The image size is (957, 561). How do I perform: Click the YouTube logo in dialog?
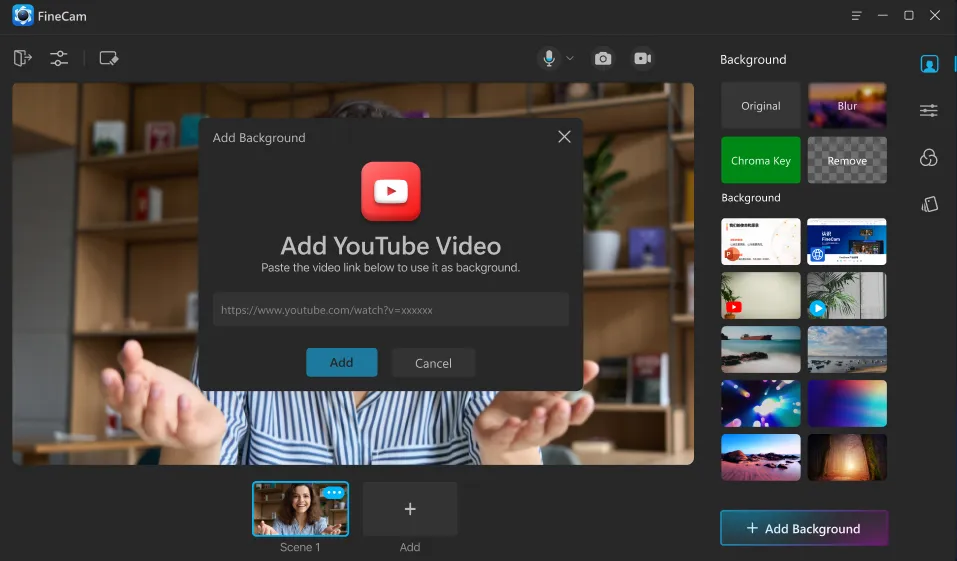tap(391, 191)
